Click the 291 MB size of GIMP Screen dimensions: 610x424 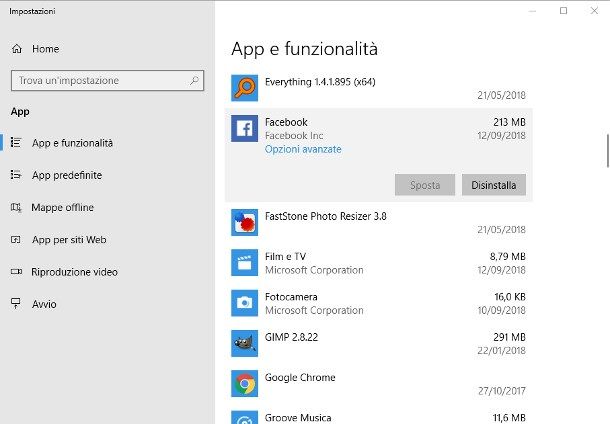coord(509,337)
